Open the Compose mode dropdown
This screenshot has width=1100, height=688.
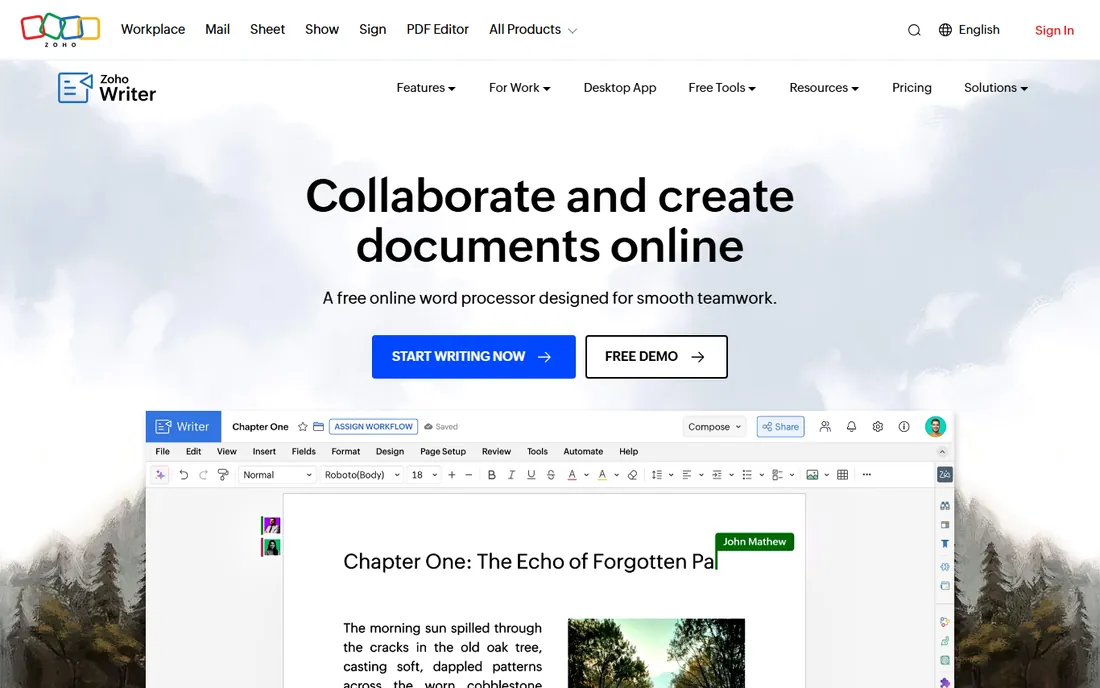coord(714,426)
